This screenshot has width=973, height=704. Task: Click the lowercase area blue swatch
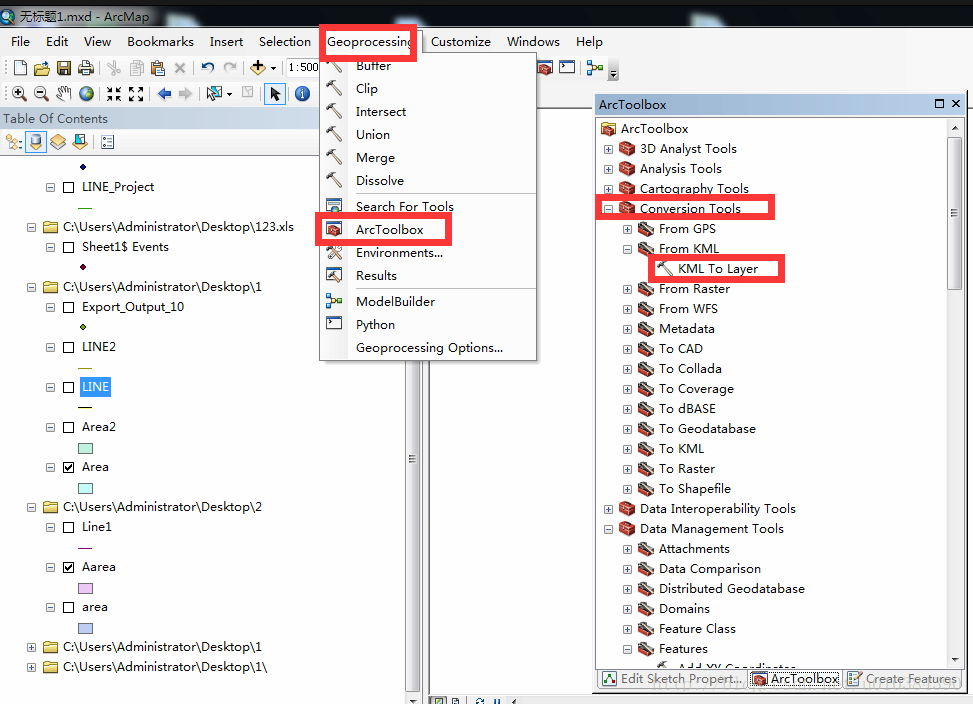[86, 628]
